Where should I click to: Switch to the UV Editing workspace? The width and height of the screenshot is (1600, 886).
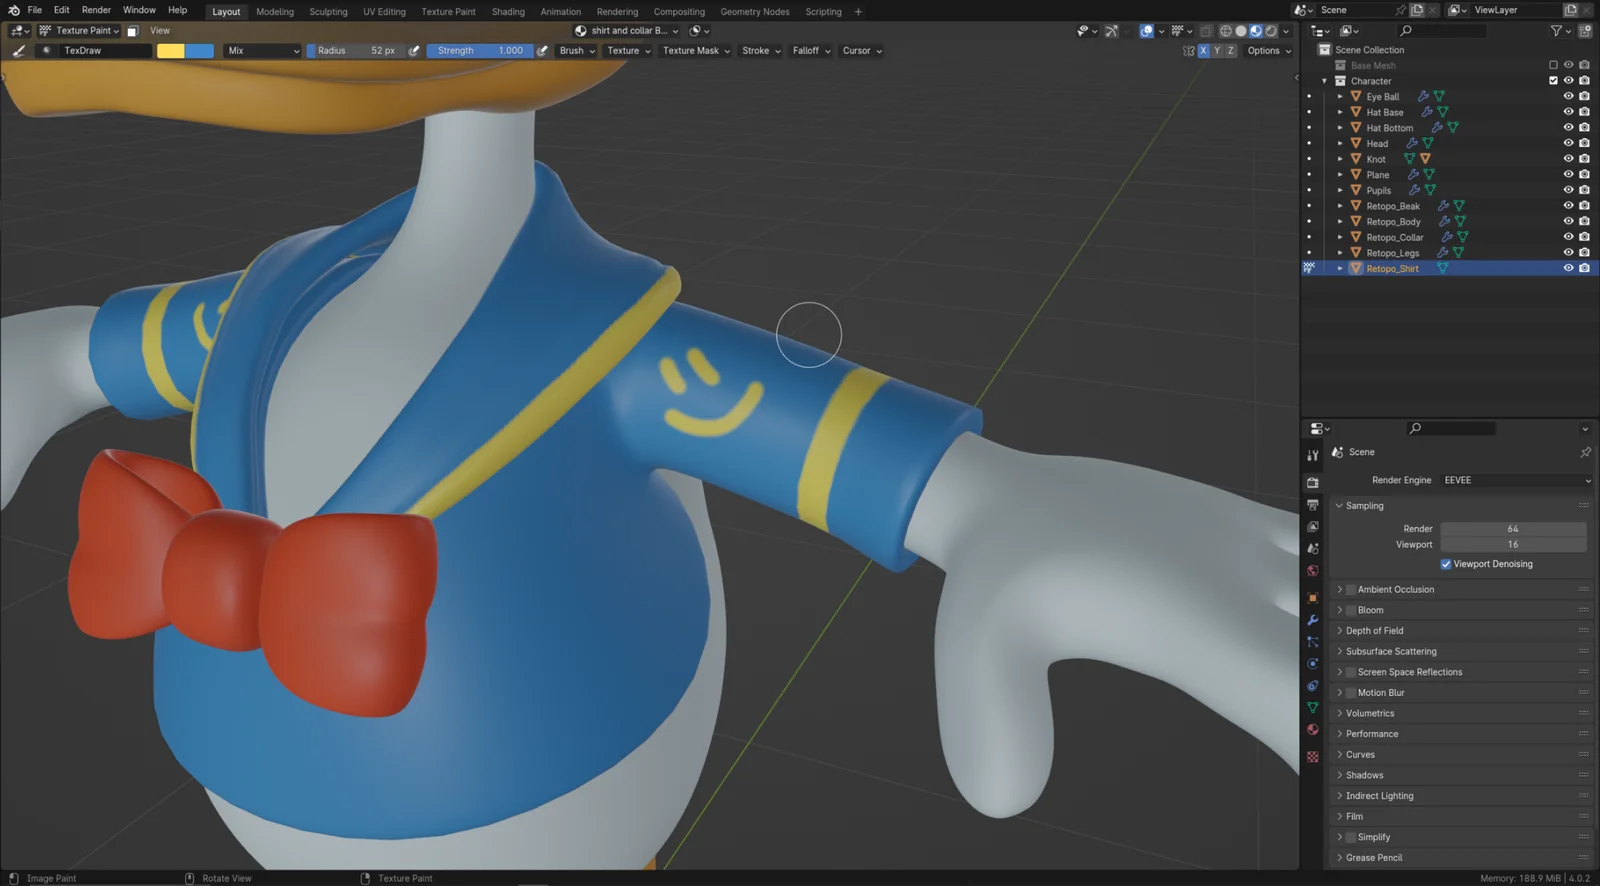384,12
